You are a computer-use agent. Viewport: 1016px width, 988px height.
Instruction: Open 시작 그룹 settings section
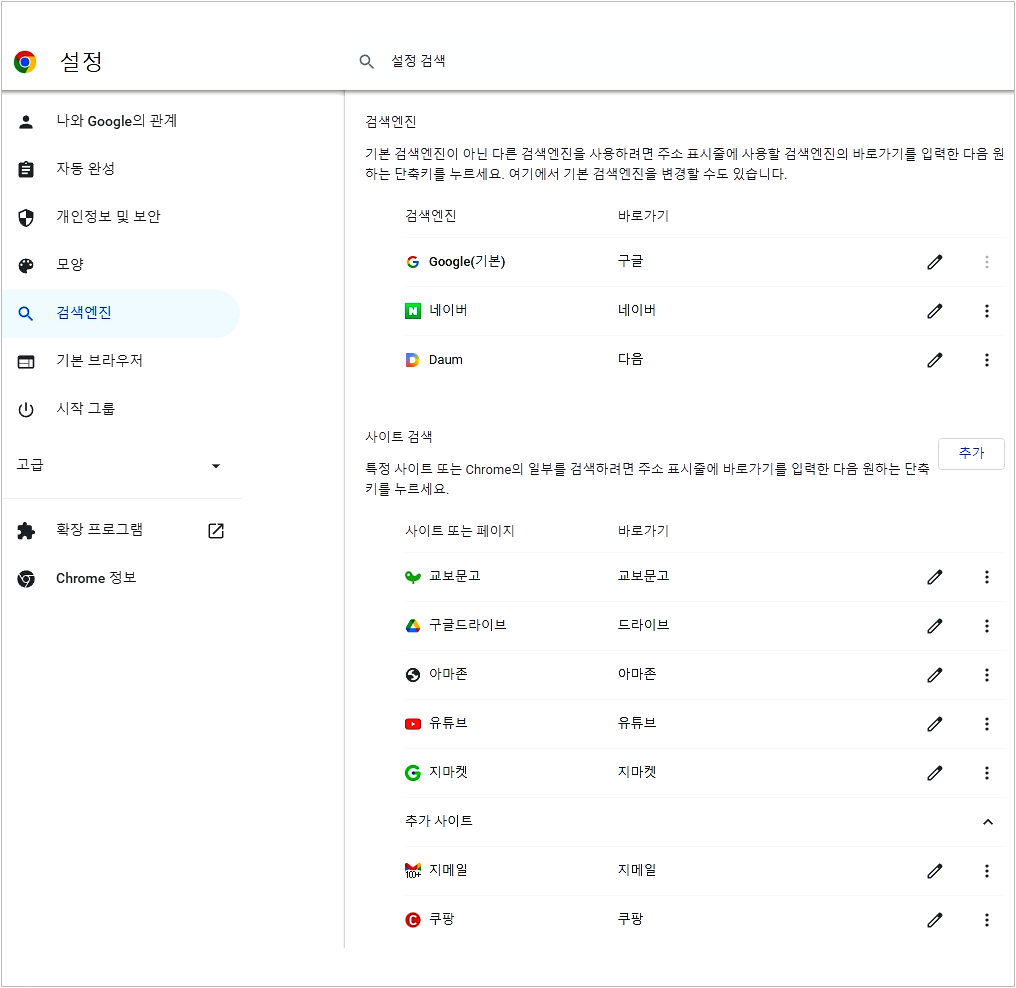coord(121,409)
